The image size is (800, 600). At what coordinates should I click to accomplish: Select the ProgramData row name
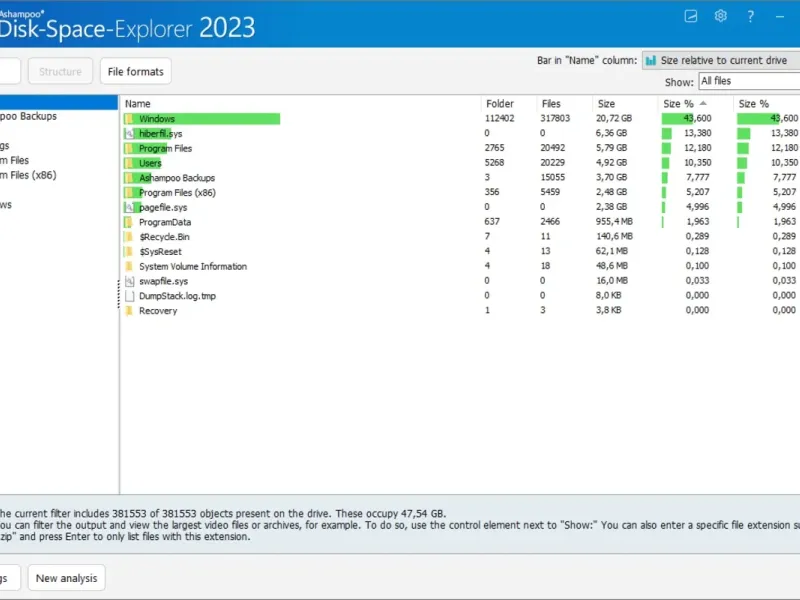[165, 222]
